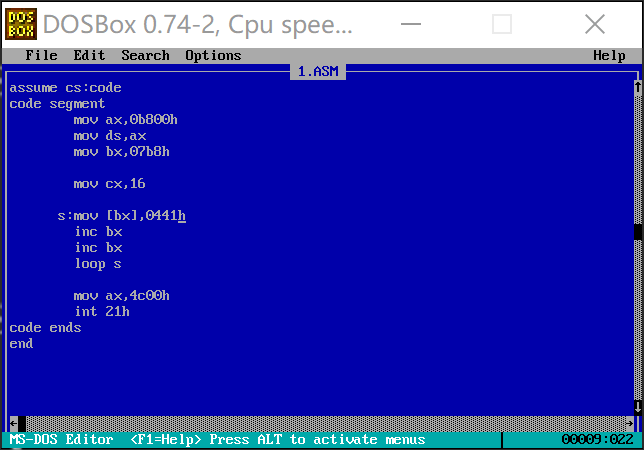The image size is (644, 450).
Task: Close the DOSBox window
Action: tap(595, 24)
